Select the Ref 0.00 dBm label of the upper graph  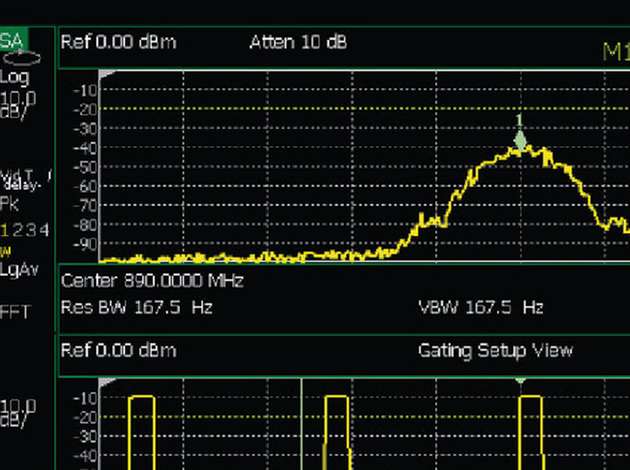[119, 42]
